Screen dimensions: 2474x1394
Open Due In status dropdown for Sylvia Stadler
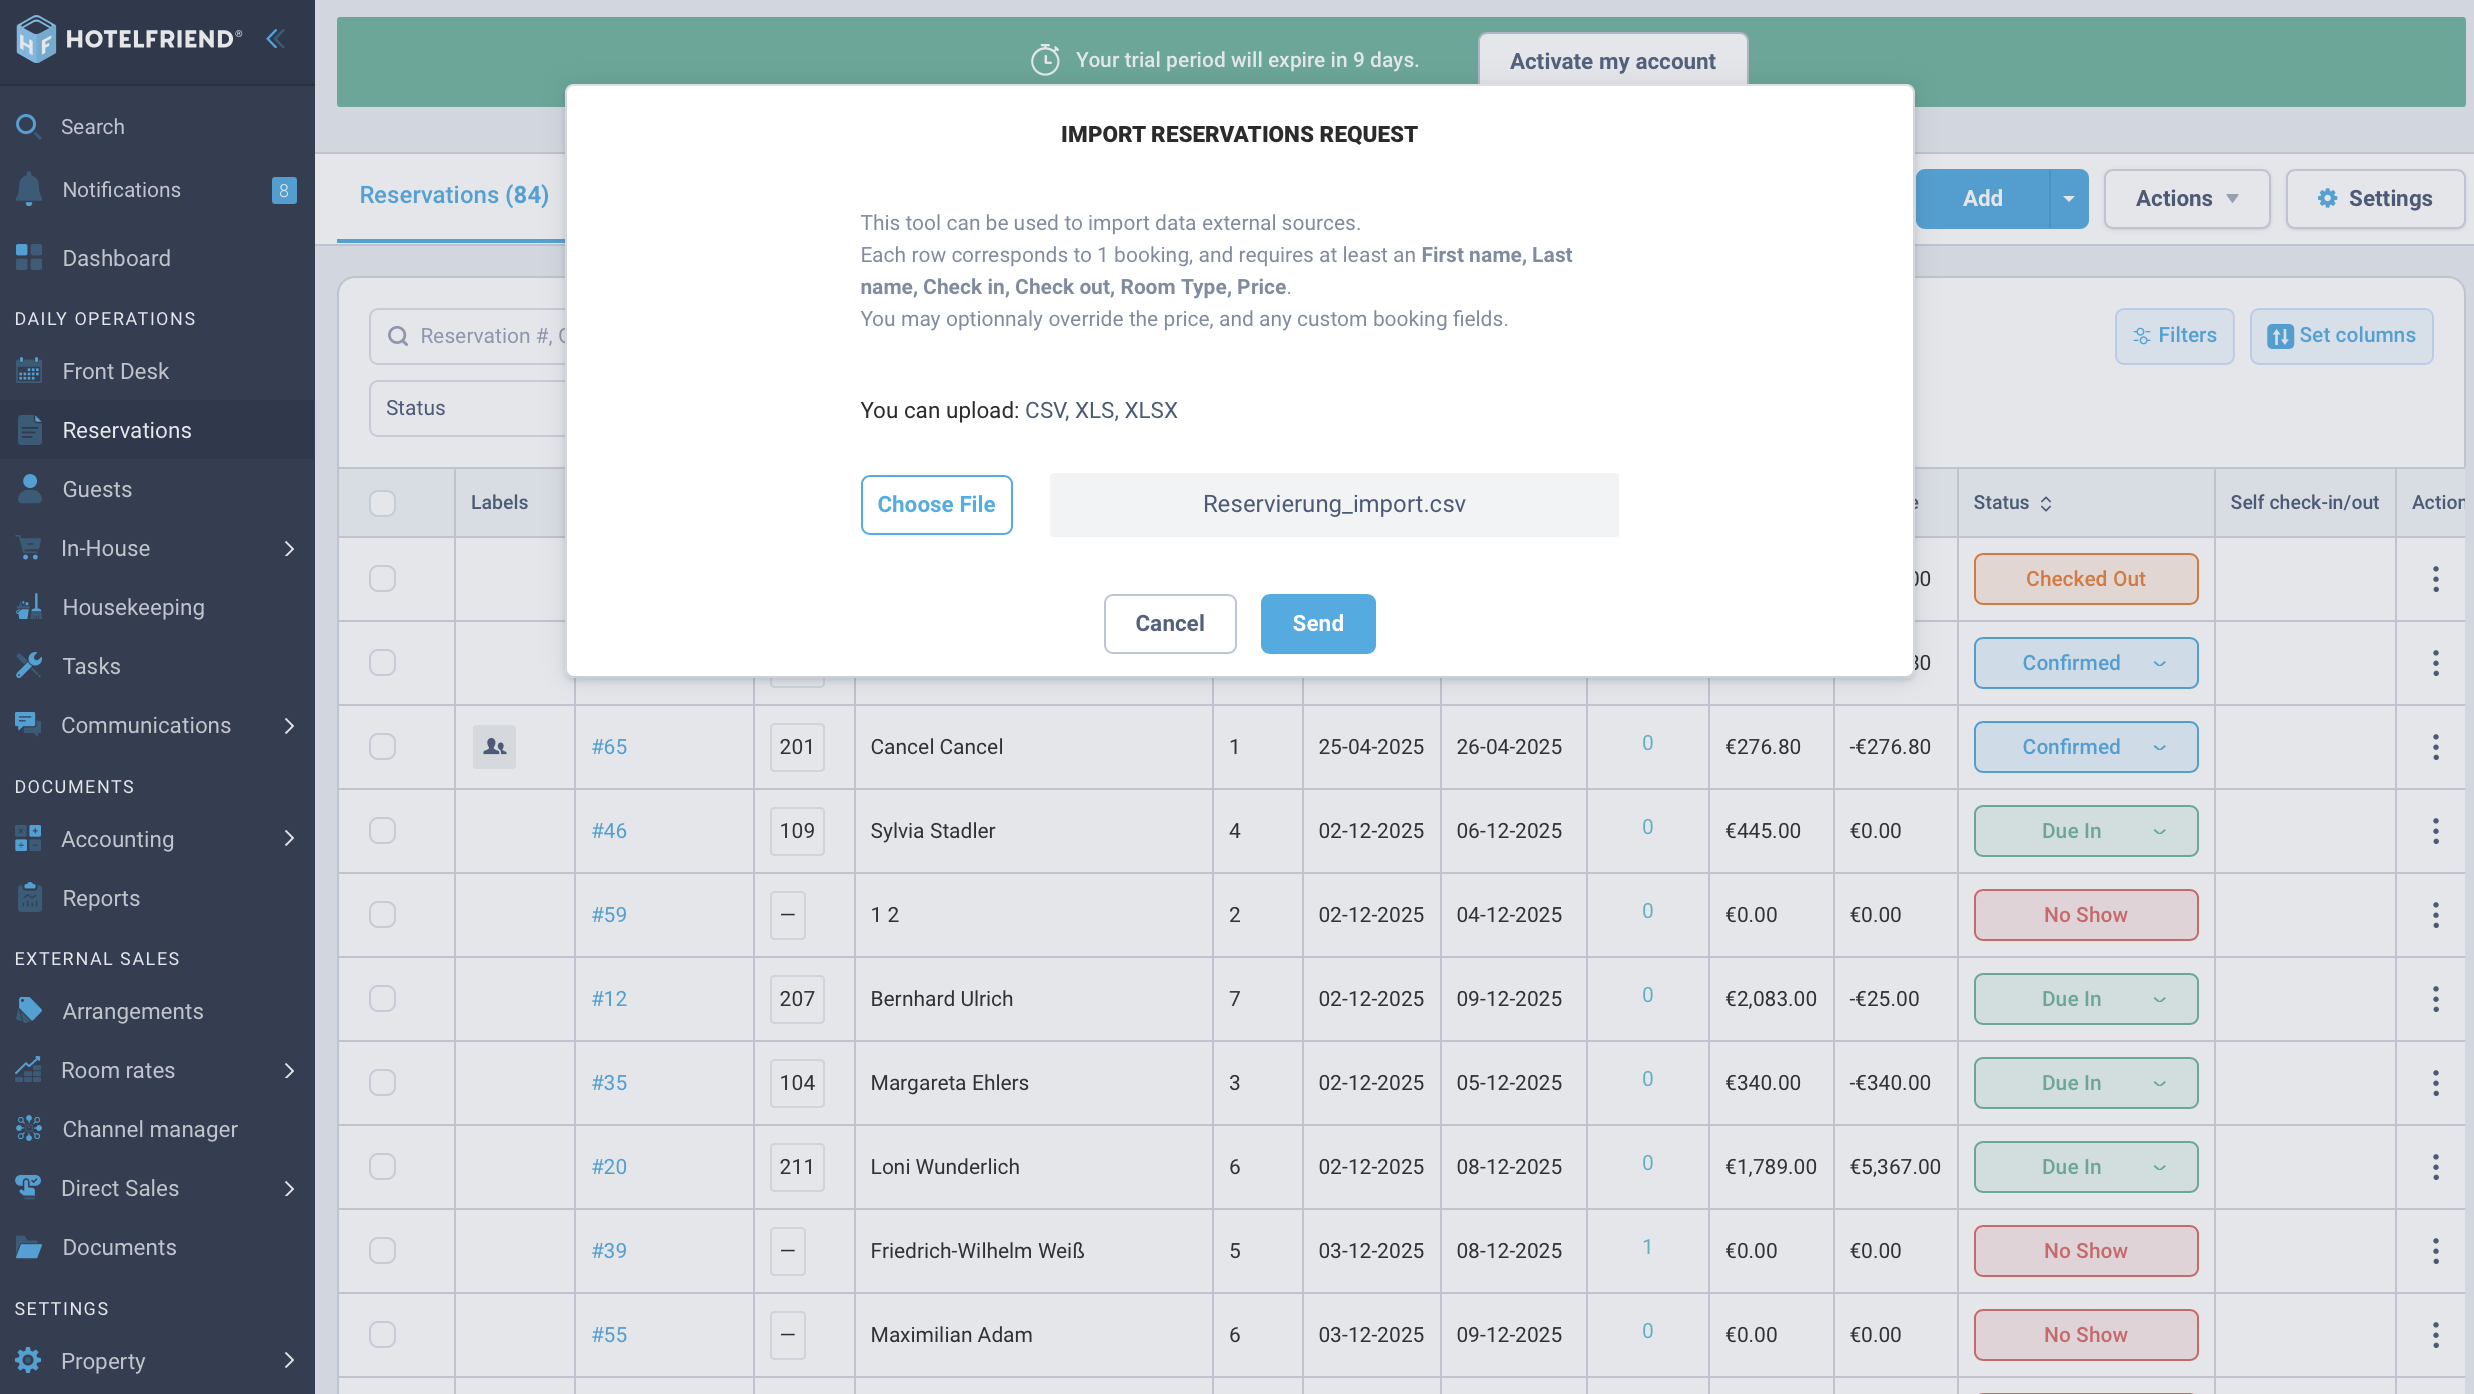click(2086, 830)
